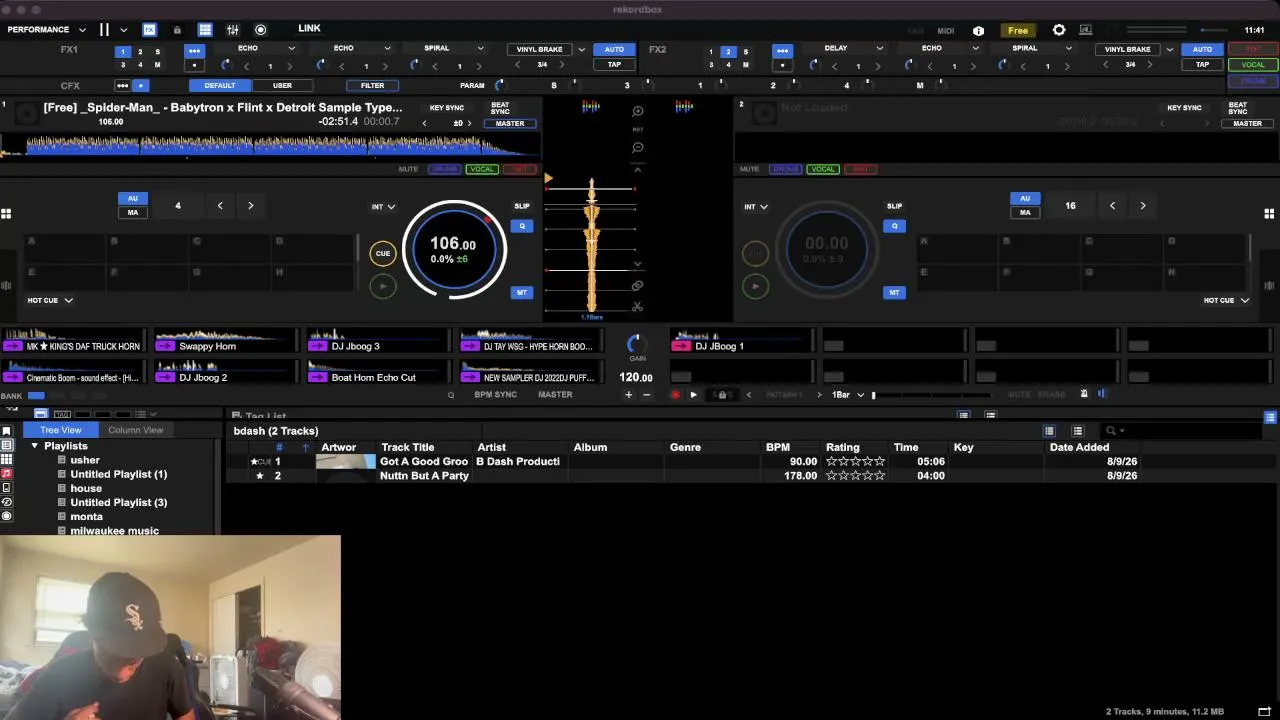This screenshot has width=1280, height=720.
Task: Select the CFX DEFAULT tab
Action: pos(220,86)
